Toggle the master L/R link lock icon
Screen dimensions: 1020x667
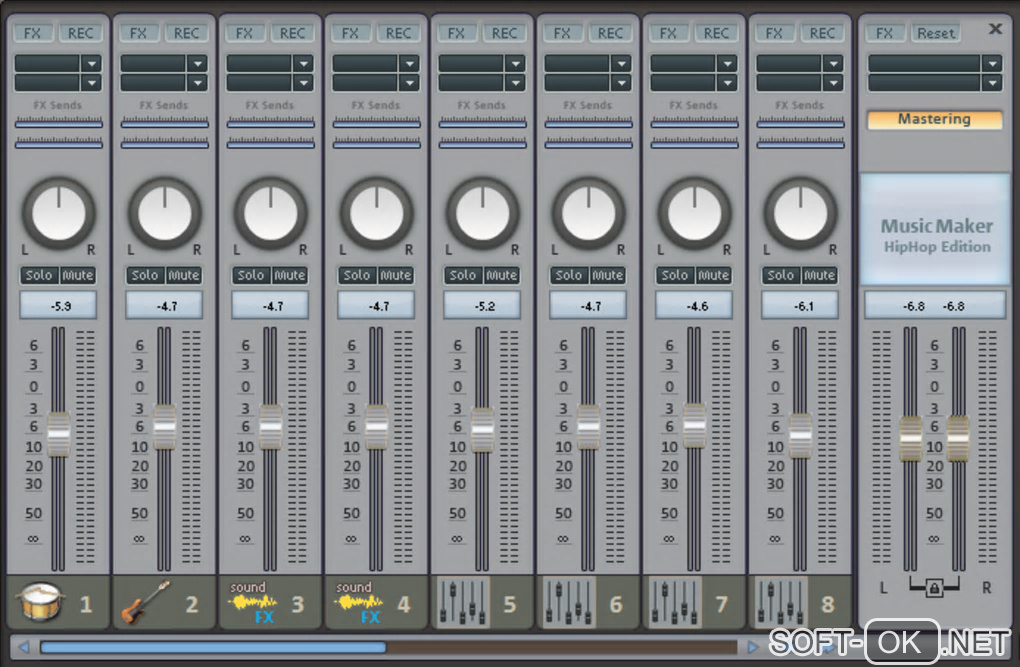pos(934,588)
